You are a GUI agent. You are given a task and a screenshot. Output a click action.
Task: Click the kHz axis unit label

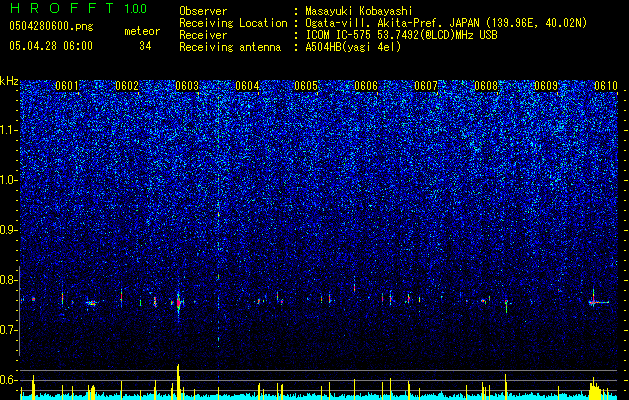[x=9, y=81]
